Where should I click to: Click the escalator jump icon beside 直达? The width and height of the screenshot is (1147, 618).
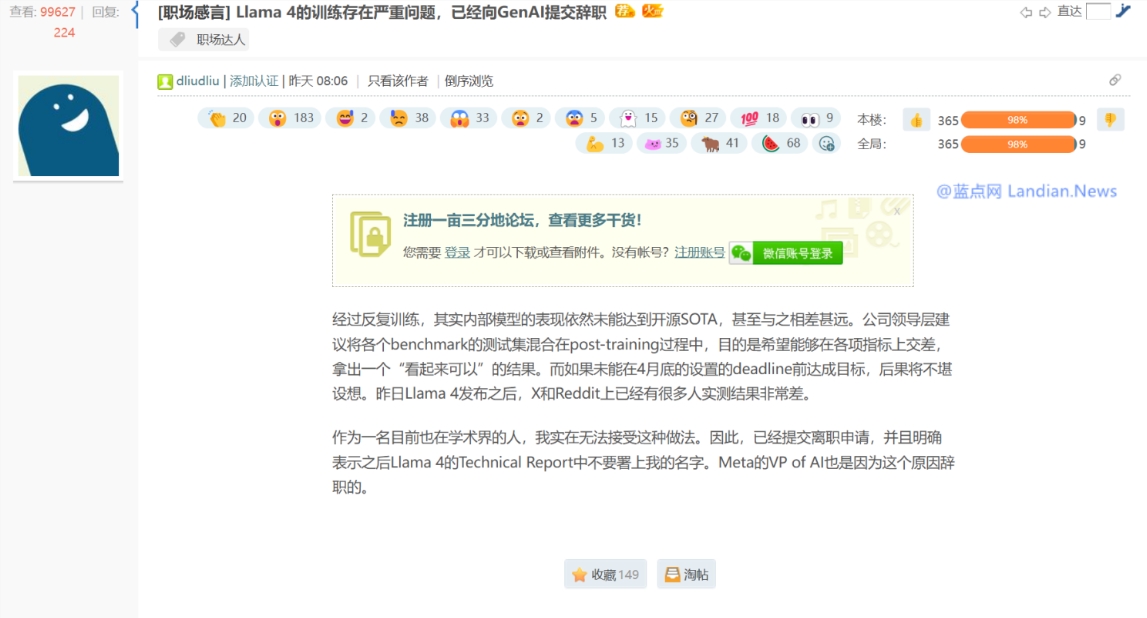[x=1123, y=12]
